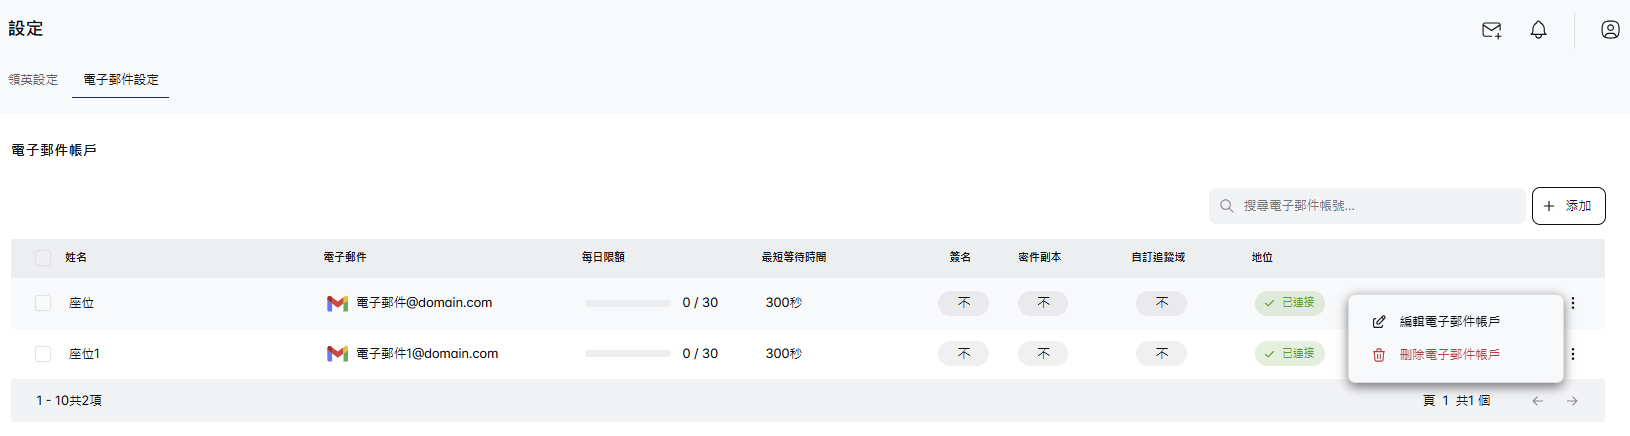Click the pencil edit icon in popup menu
Image resolution: width=1630 pixels, height=436 pixels.
click(1379, 322)
